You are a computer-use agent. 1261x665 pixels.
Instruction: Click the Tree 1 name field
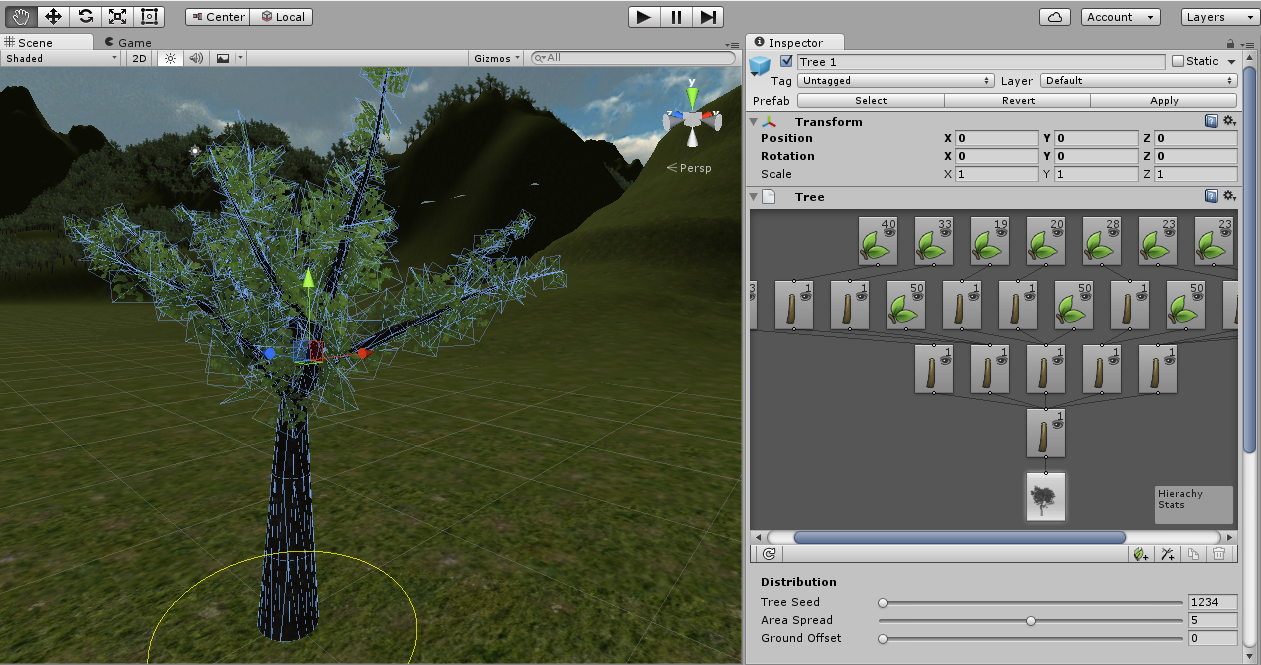[981, 62]
